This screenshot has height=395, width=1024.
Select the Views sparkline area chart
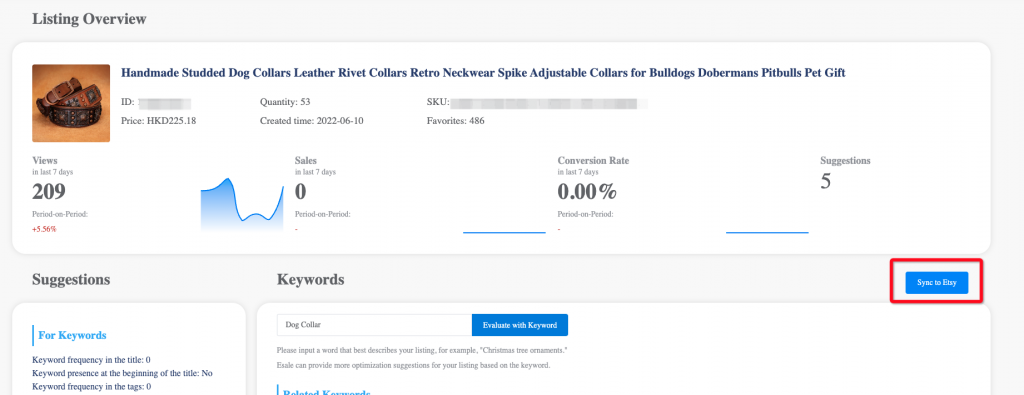tap(242, 204)
